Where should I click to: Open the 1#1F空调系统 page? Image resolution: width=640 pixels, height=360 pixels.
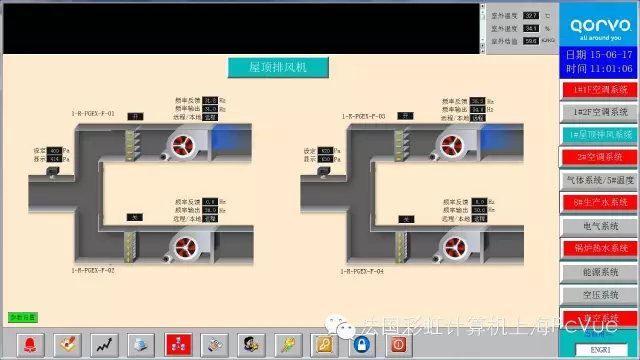[x=600, y=90]
